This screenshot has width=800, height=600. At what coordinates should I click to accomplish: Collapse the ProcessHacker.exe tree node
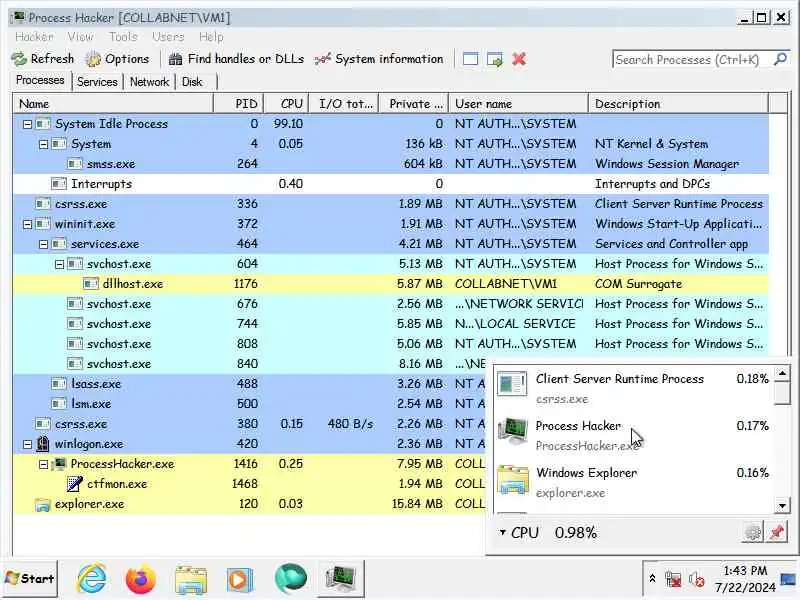click(43, 464)
